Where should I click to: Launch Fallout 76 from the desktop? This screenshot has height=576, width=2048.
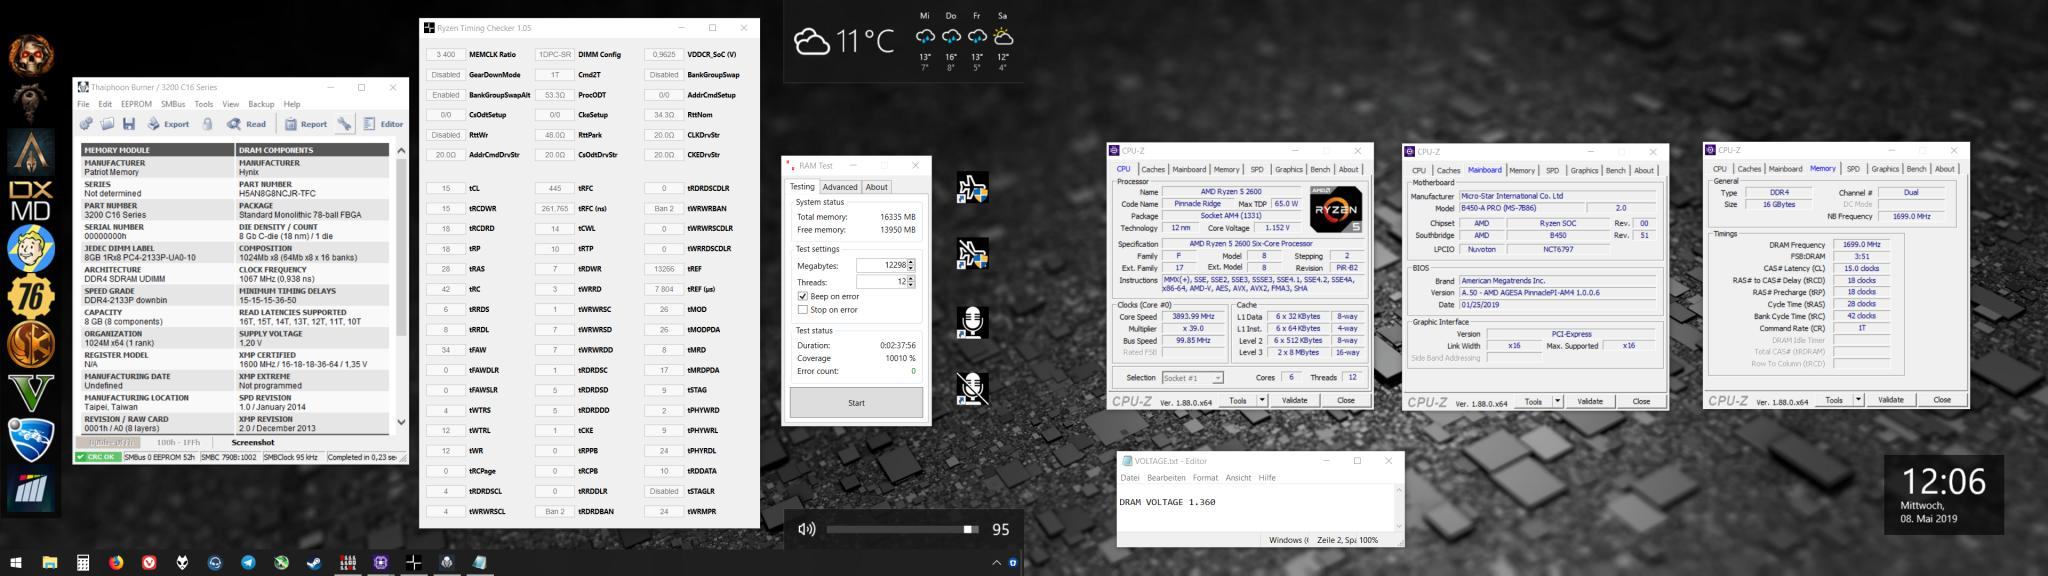click(x=30, y=297)
